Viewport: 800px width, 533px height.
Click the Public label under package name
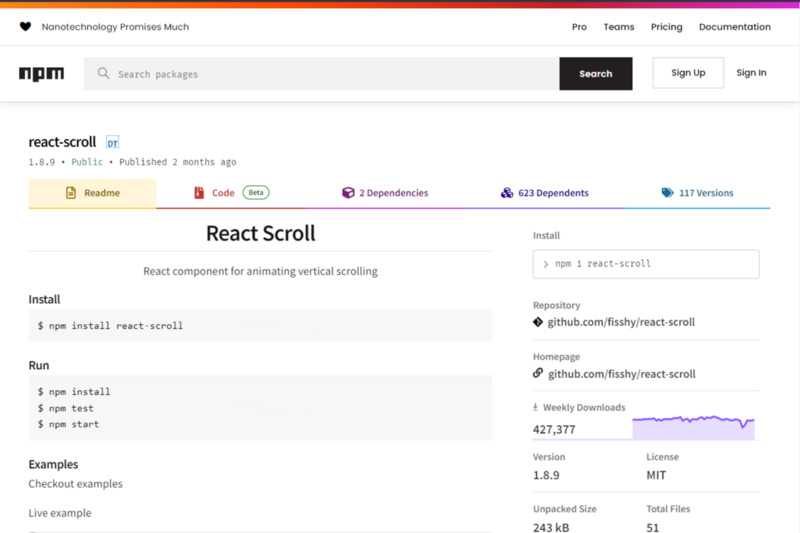(87, 162)
